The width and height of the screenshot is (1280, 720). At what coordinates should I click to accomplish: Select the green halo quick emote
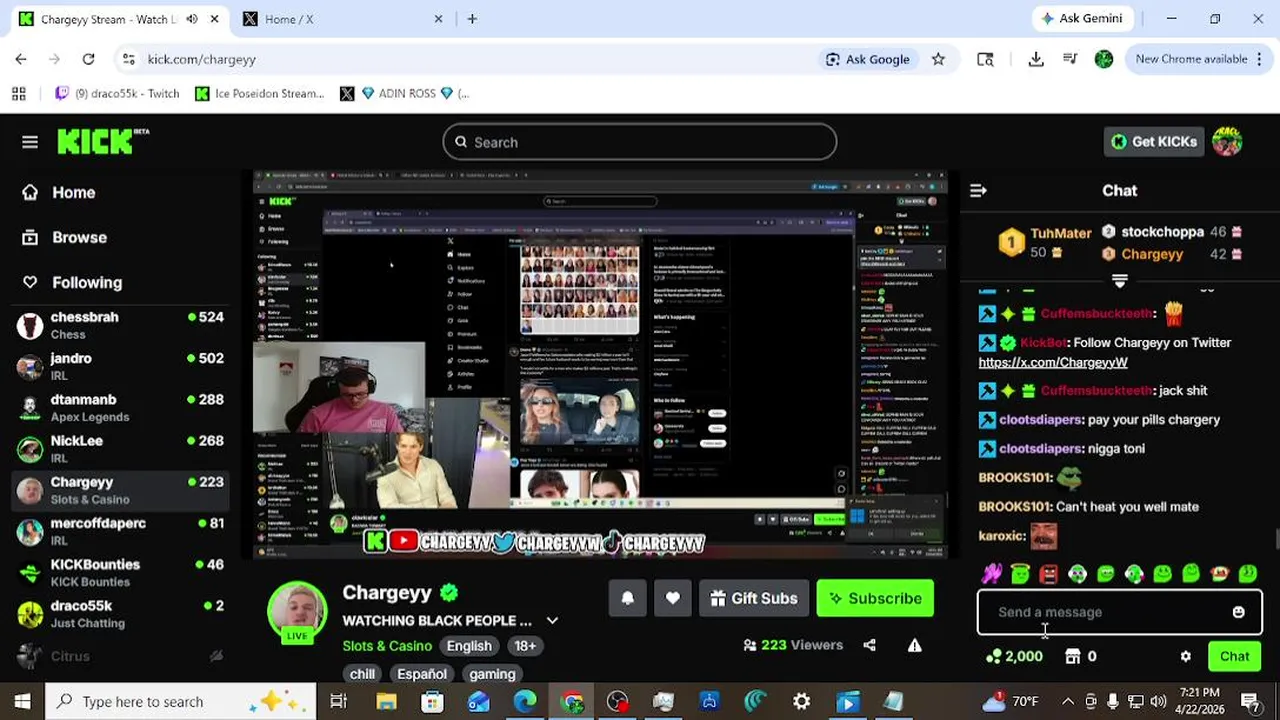point(1020,574)
